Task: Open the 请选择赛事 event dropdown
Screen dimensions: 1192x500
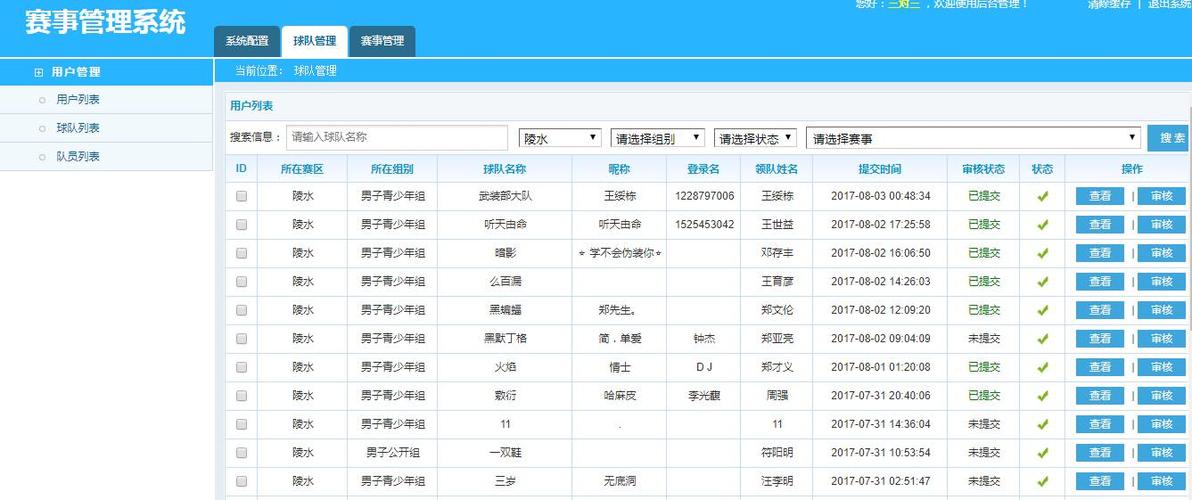Action: pos(973,138)
